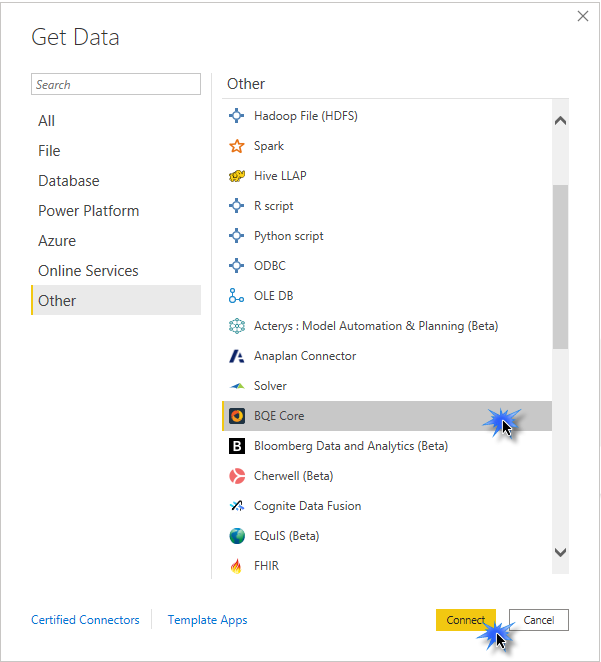Viewport: 601px width, 662px height.
Task: Select the BQE Core text
Action: [279, 416]
